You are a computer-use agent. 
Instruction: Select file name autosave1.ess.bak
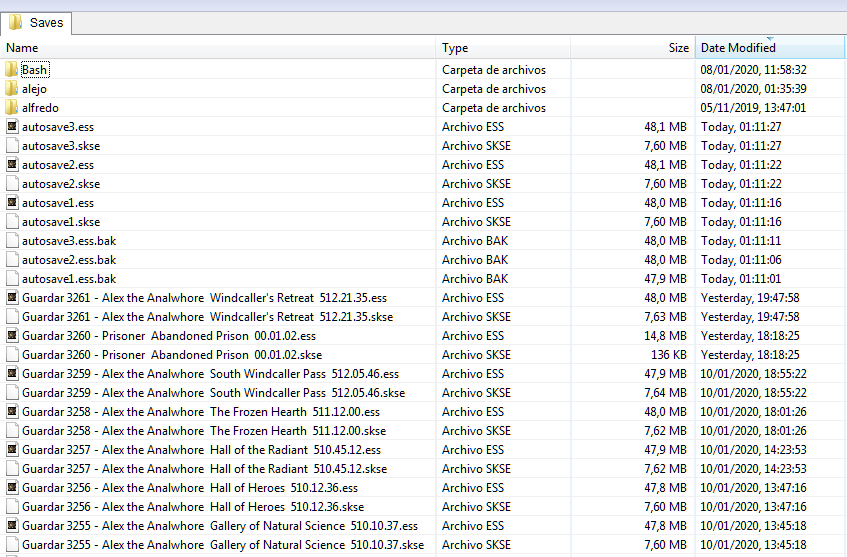pos(69,279)
